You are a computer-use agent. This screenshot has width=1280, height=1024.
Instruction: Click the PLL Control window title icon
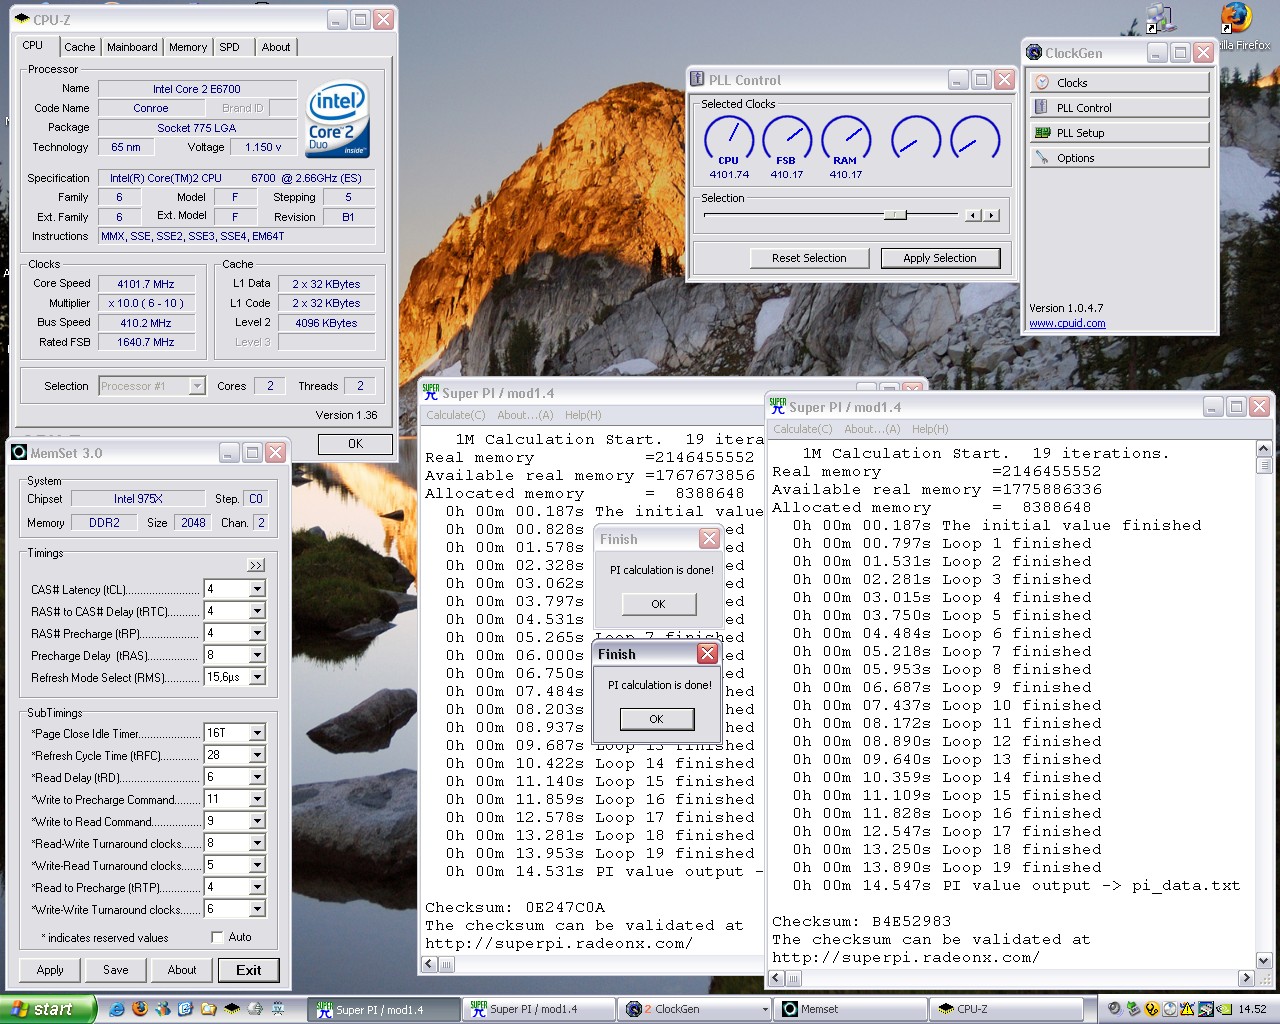[x=697, y=79]
